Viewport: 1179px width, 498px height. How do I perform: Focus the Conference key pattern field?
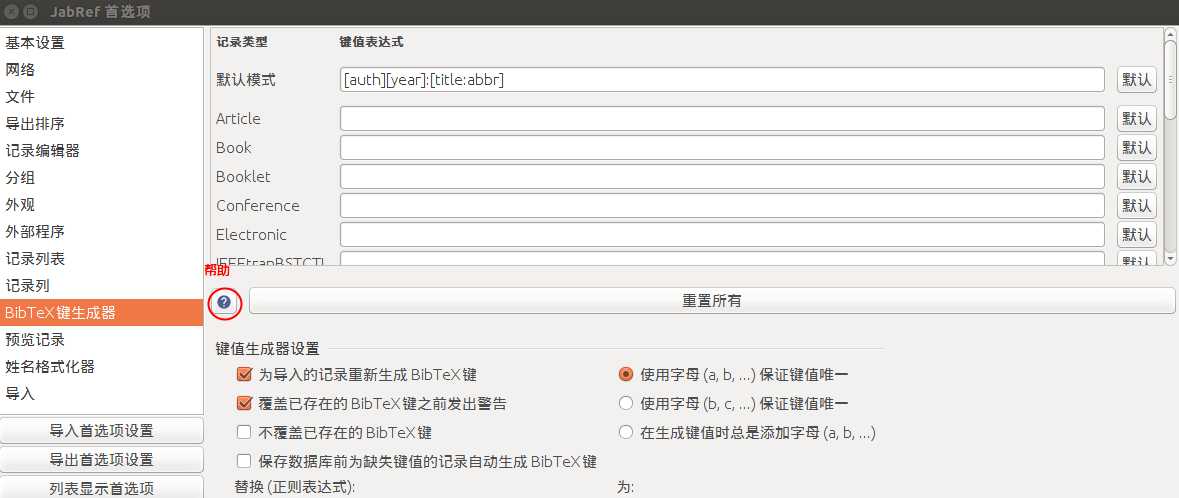(722, 205)
